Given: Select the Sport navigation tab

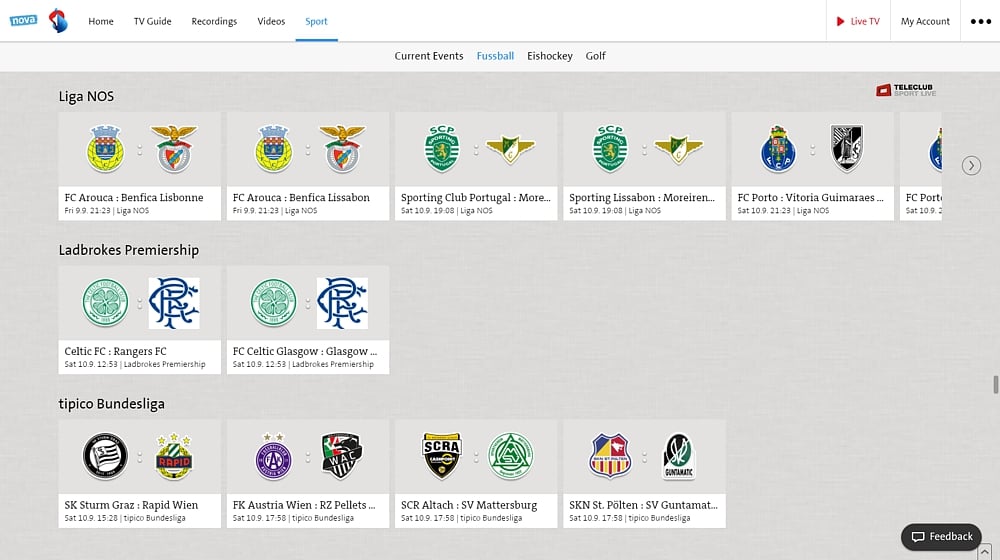Looking at the screenshot, I should coord(316,21).
